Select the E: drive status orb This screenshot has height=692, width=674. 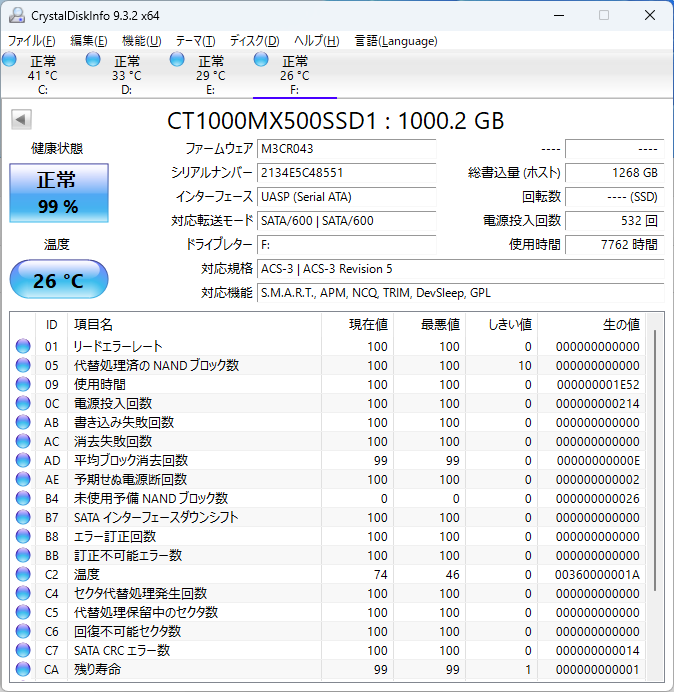point(177,60)
